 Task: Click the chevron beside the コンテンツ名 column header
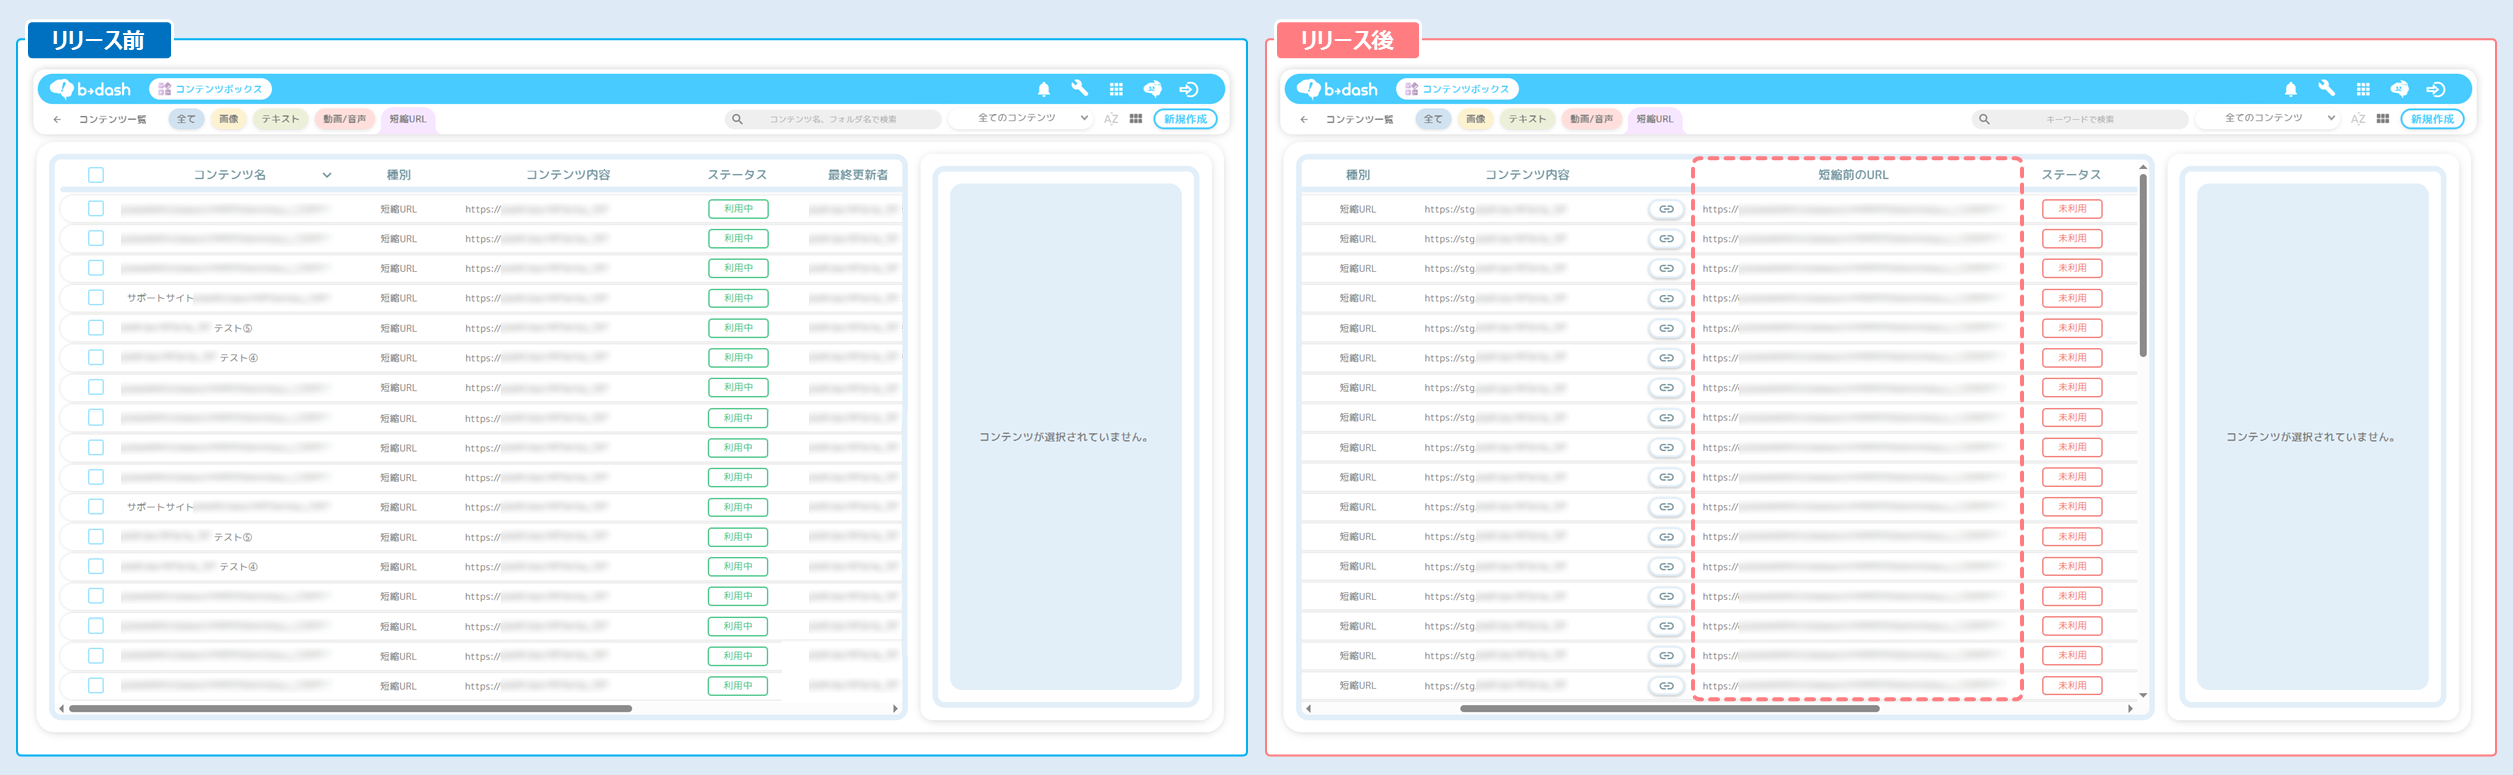[326, 175]
